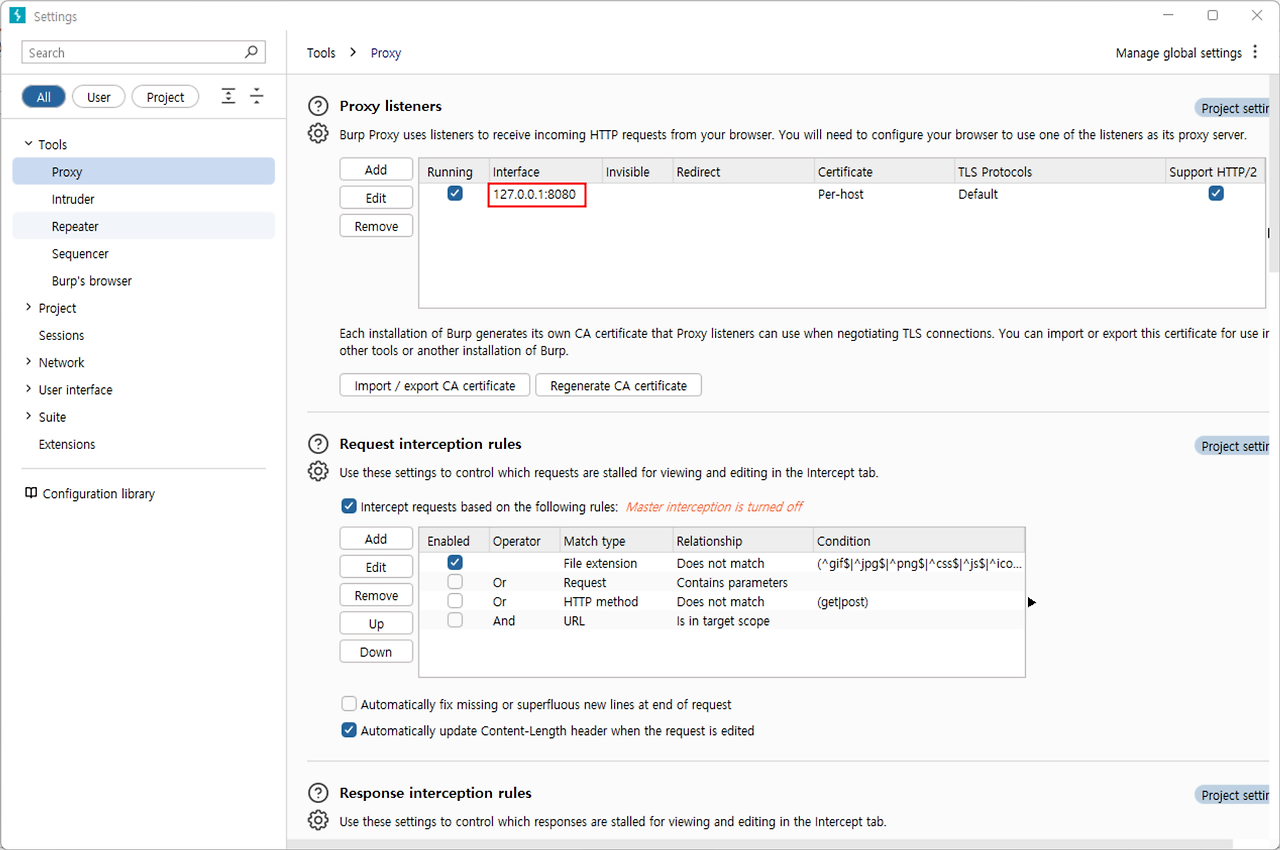The width and height of the screenshot is (1280, 850).
Task: Click the search magnifier icon
Action: pos(251,52)
